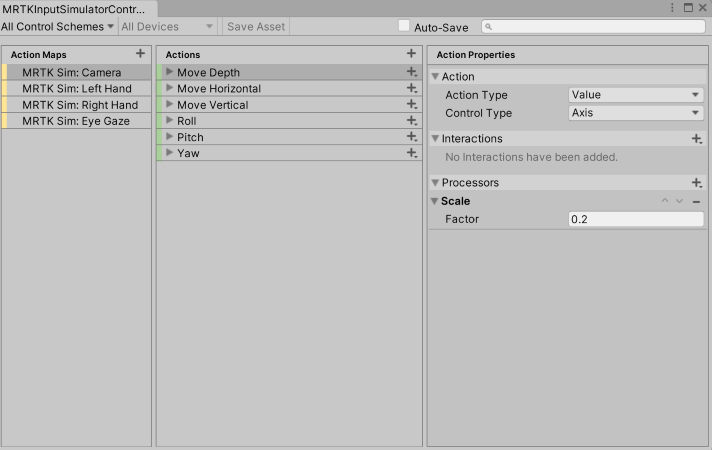The image size is (712, 450).
Task: Open the Control Type Axis dropdown
Action: pos(636,113)
